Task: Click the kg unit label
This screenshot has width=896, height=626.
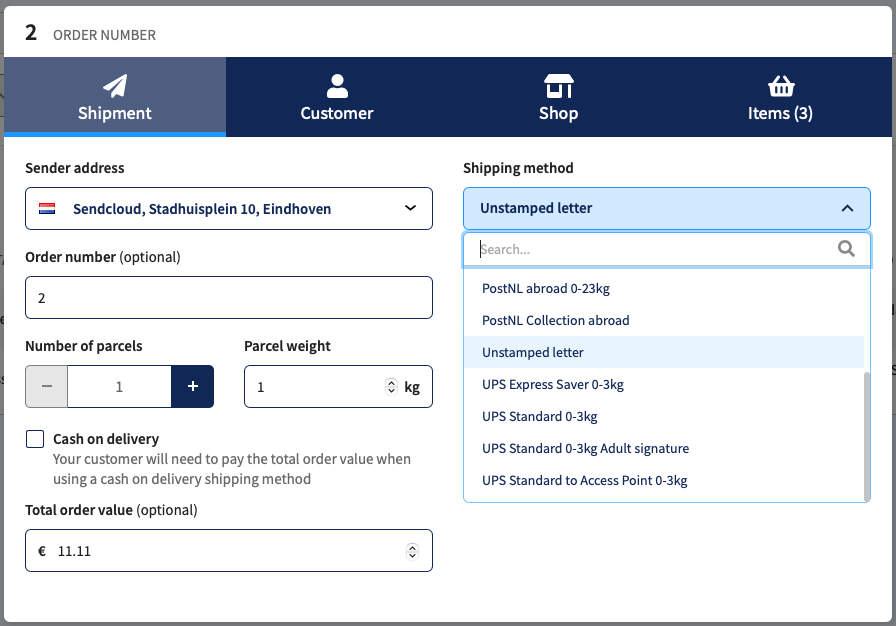Action: click(x=412, y=387)
